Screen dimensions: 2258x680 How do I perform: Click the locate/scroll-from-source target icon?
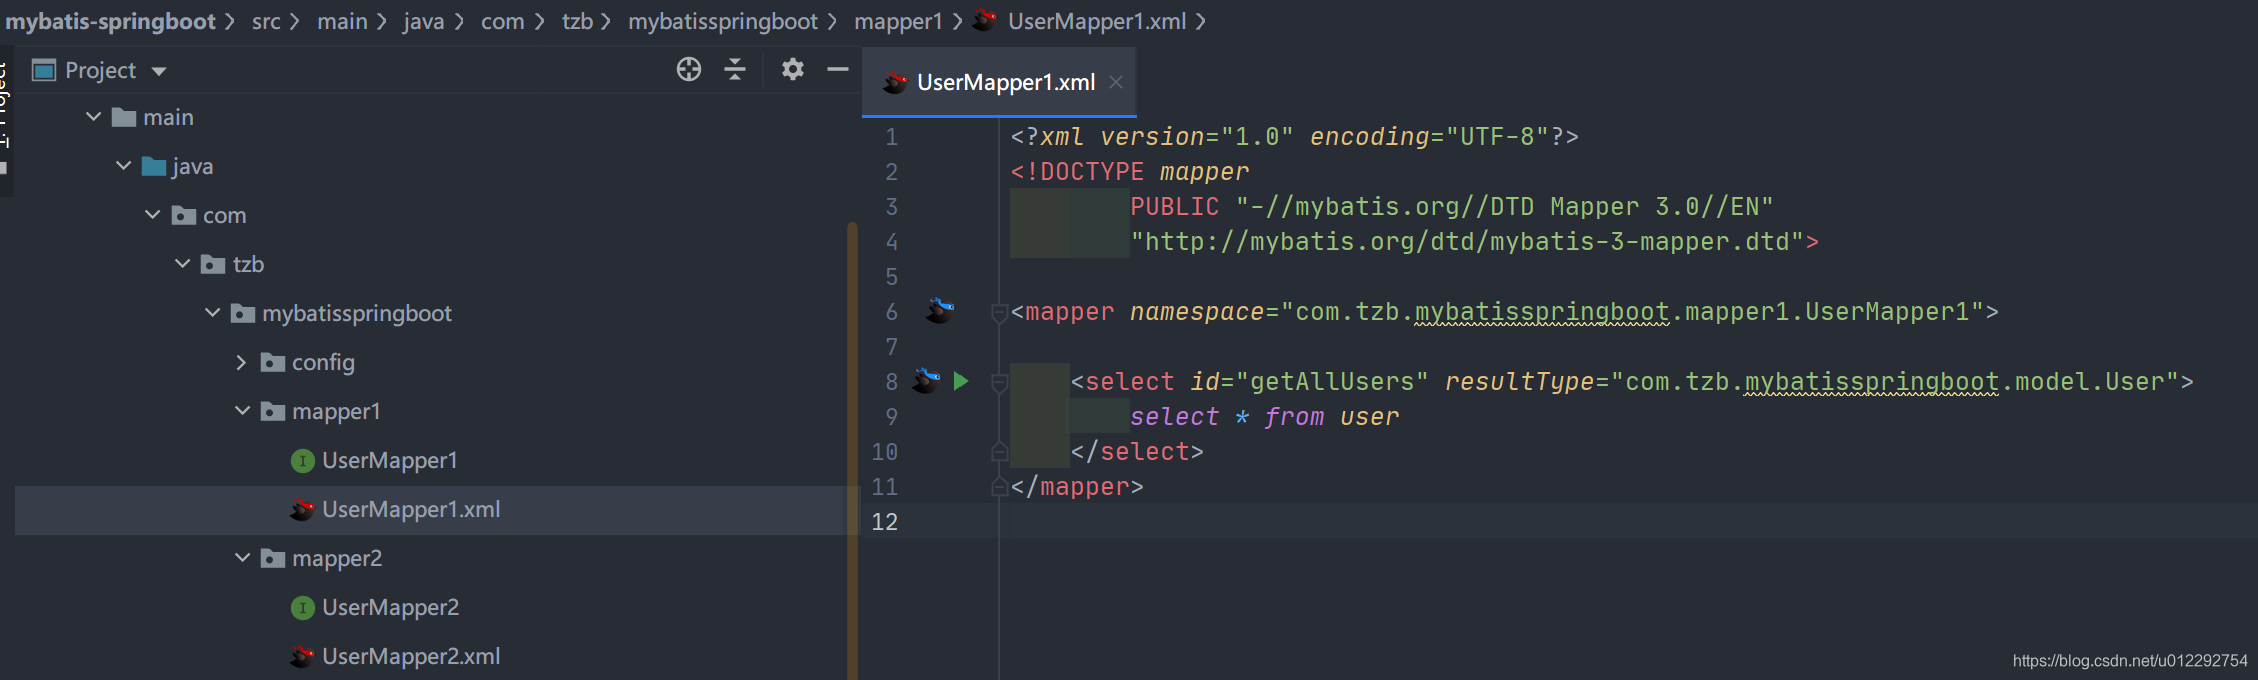(x=689, y=69)
